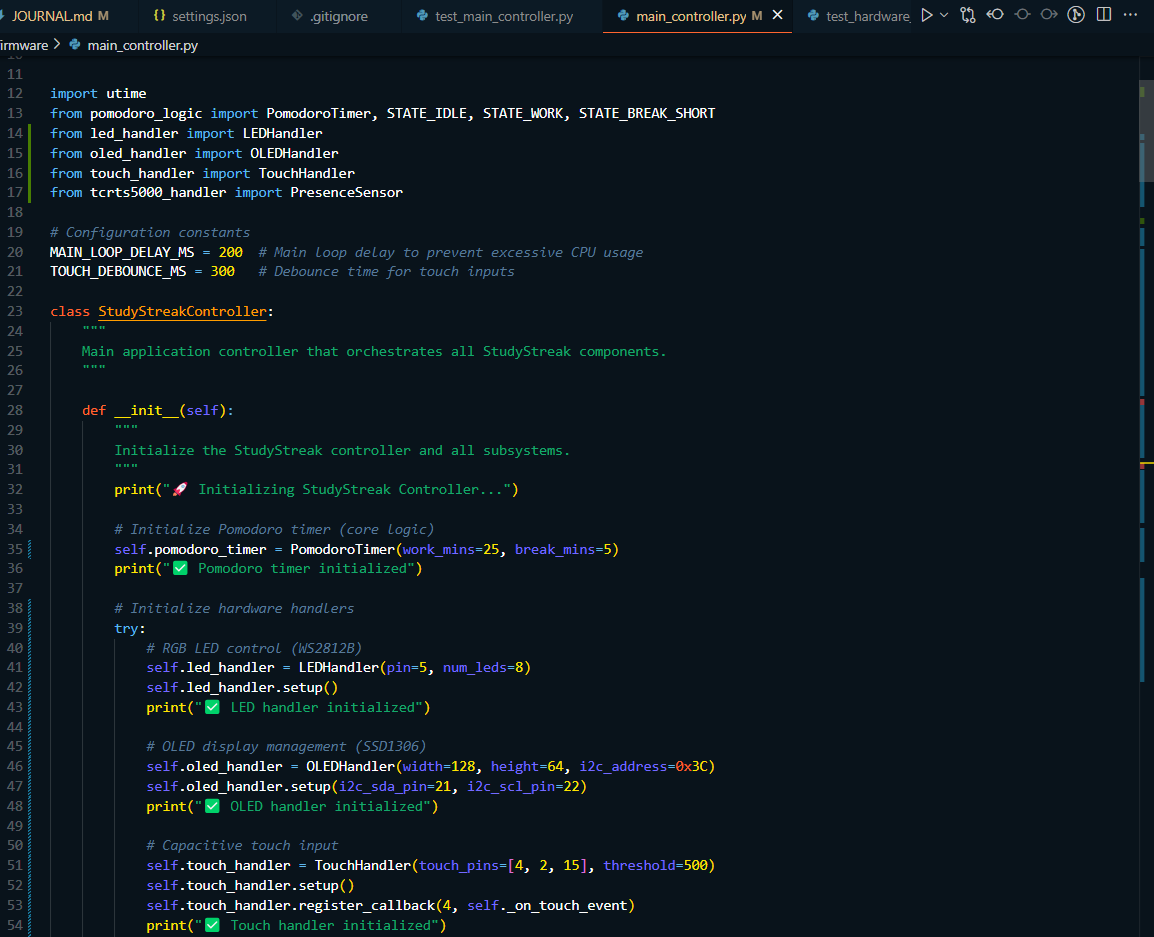The width and height of the screenshot is (1154, 937).
Task: Open More Actions ellipsis menu
Action: pos(1130,15)
